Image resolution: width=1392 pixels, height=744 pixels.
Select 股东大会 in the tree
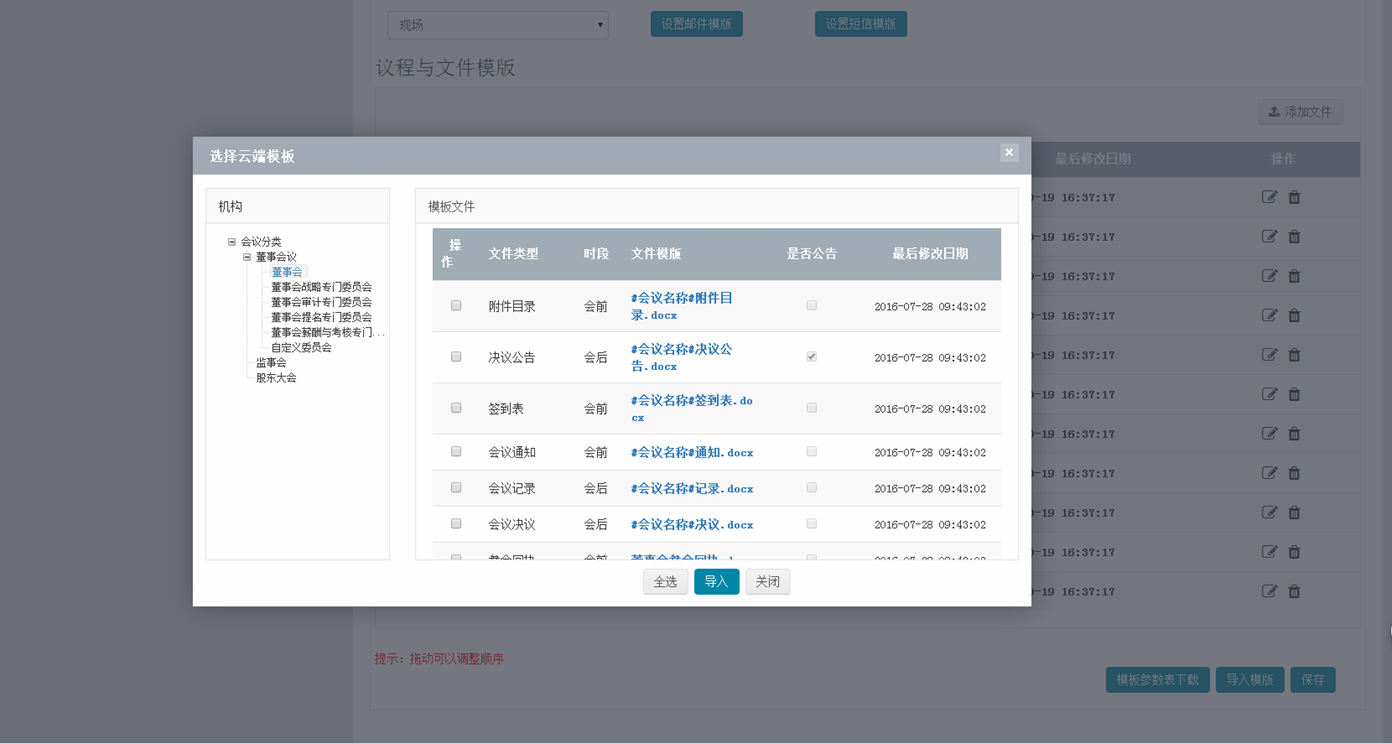pyautogui.click(x=276, y=377)
